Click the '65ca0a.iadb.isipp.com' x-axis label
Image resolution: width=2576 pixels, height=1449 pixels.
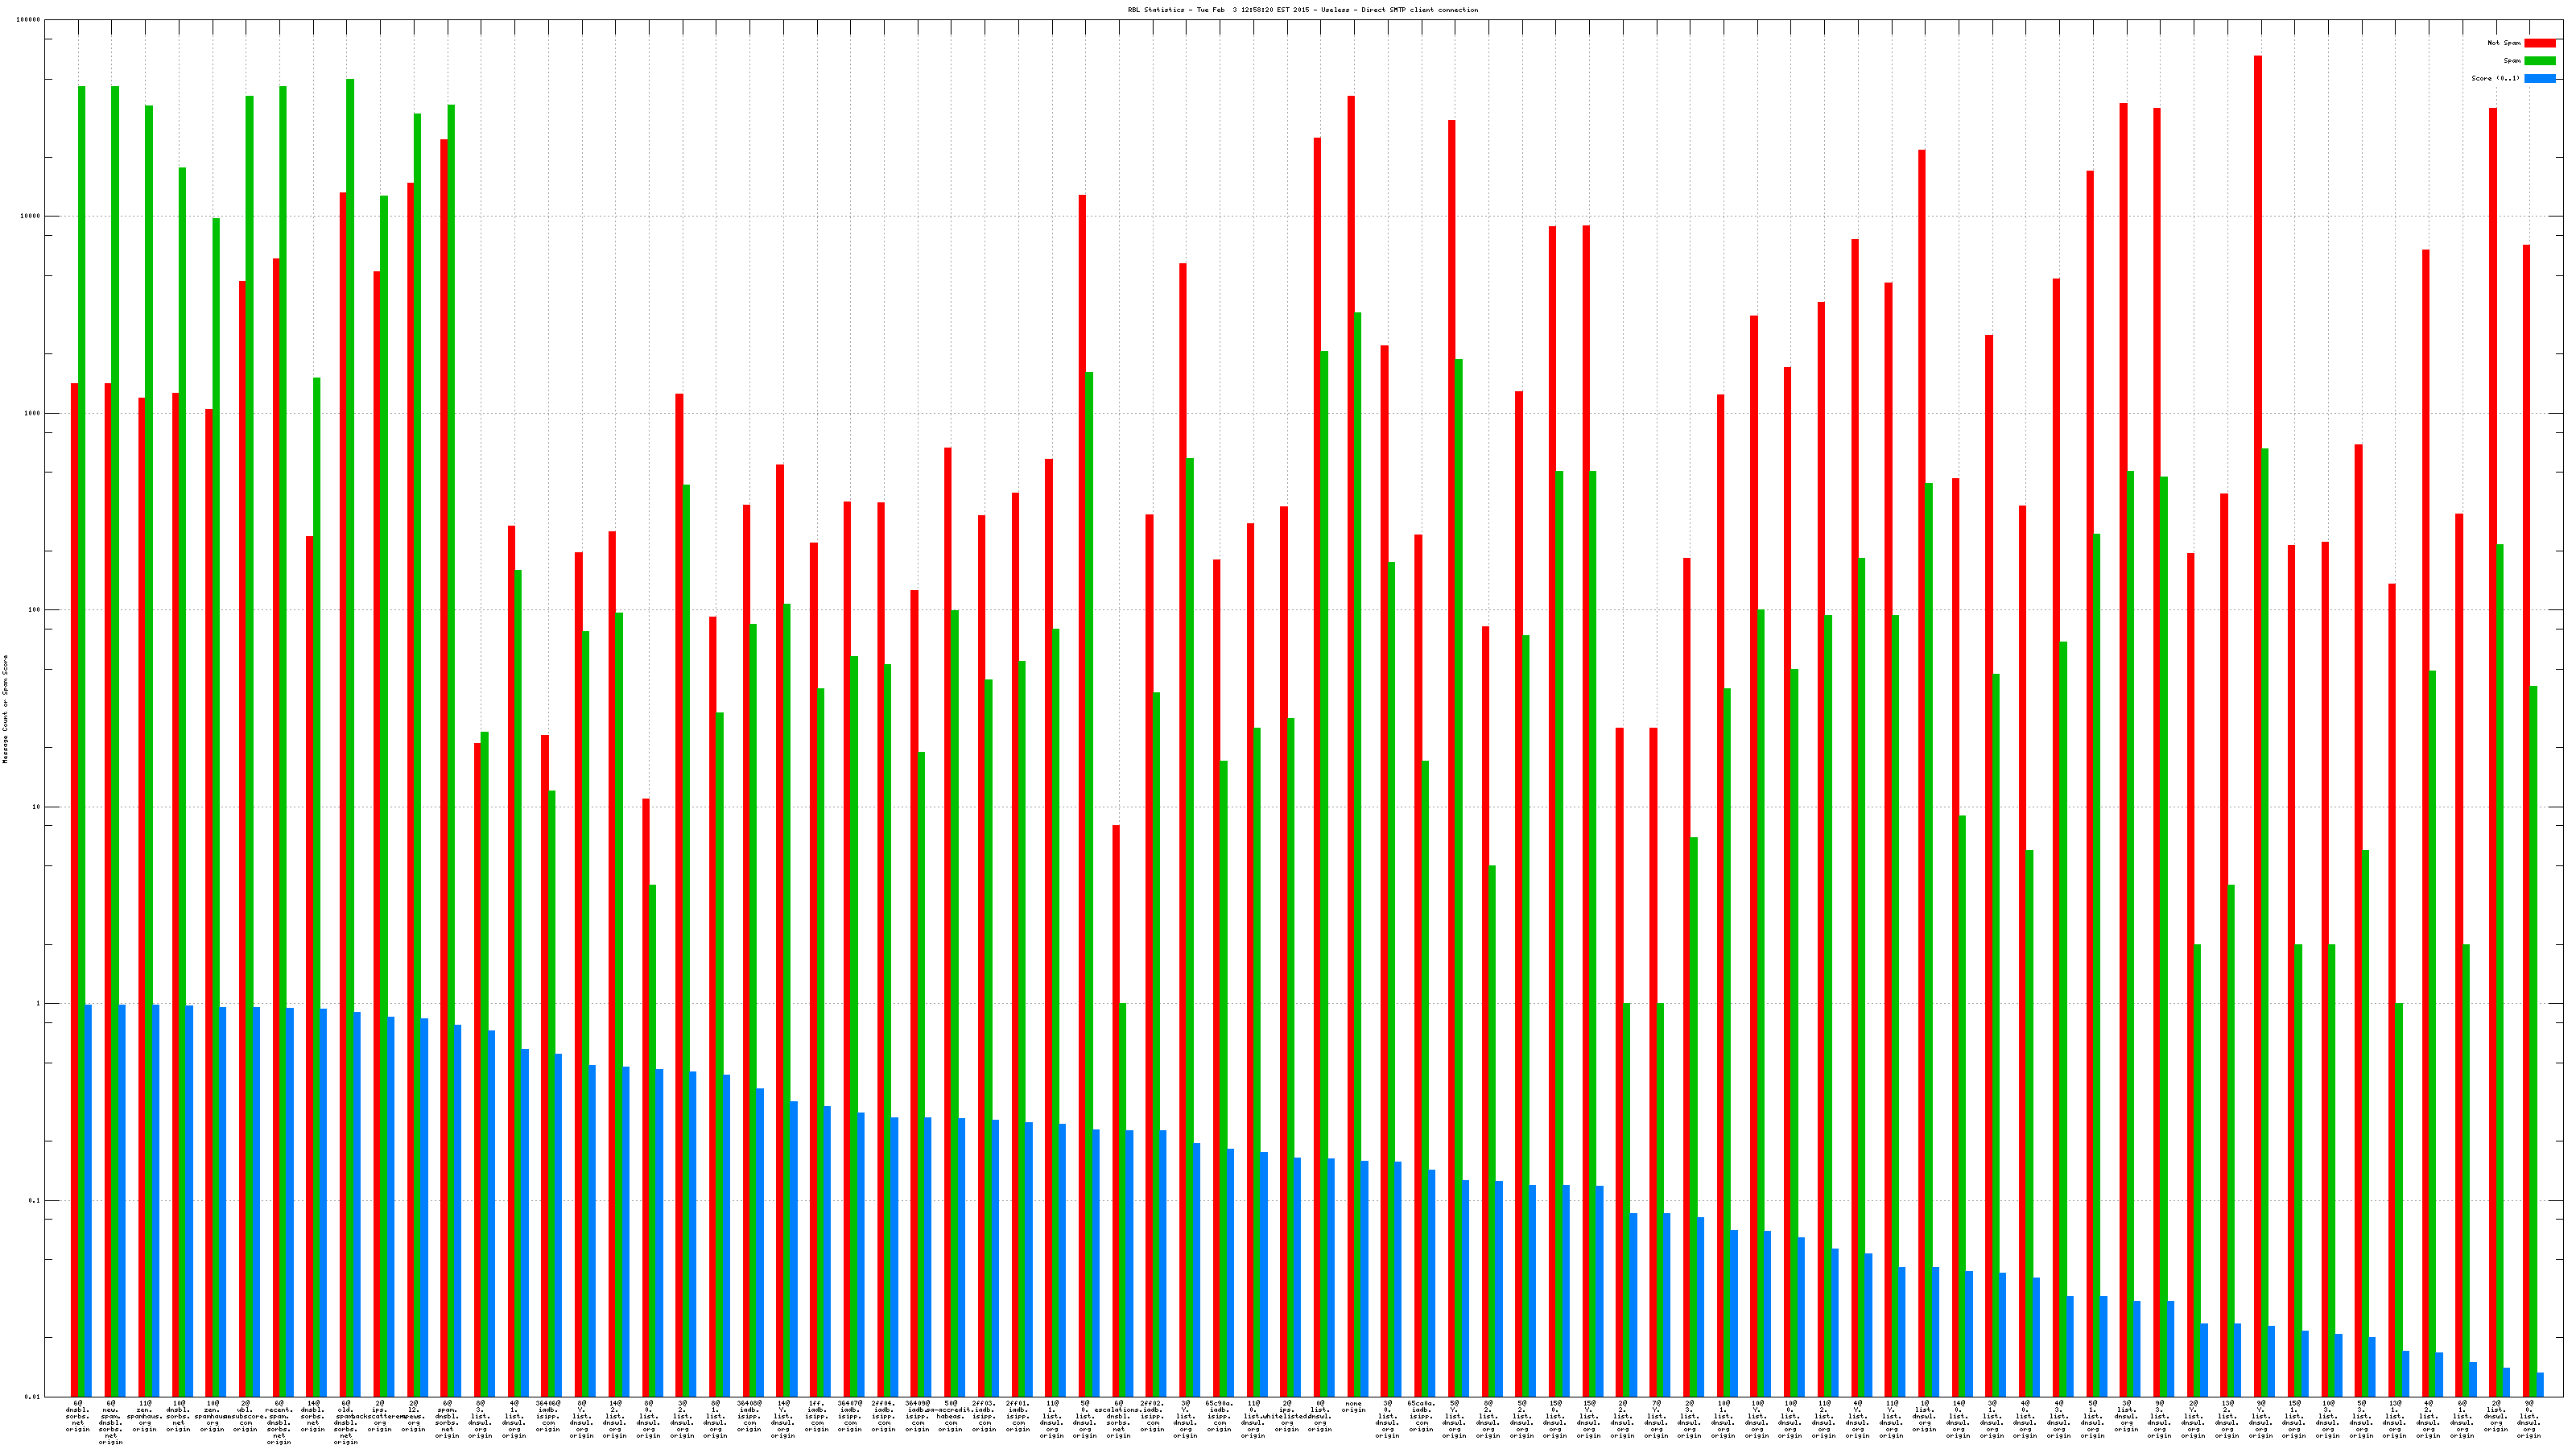[1421, 1415]
